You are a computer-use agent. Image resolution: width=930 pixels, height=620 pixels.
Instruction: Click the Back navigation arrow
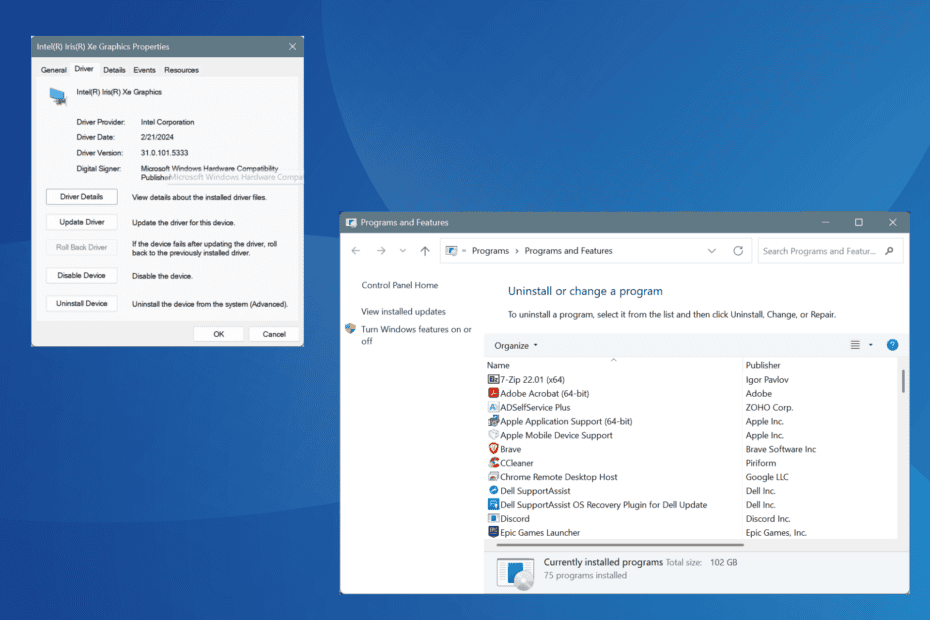356,251
